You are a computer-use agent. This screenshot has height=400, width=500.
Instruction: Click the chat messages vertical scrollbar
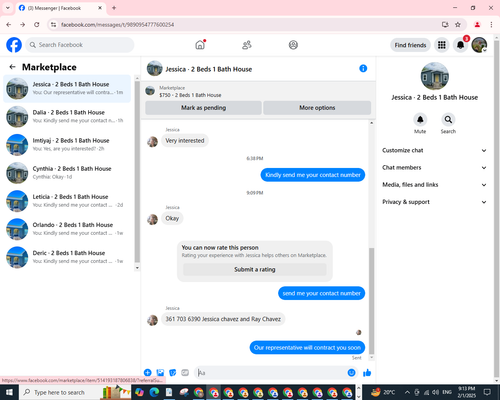coord(371,301)
